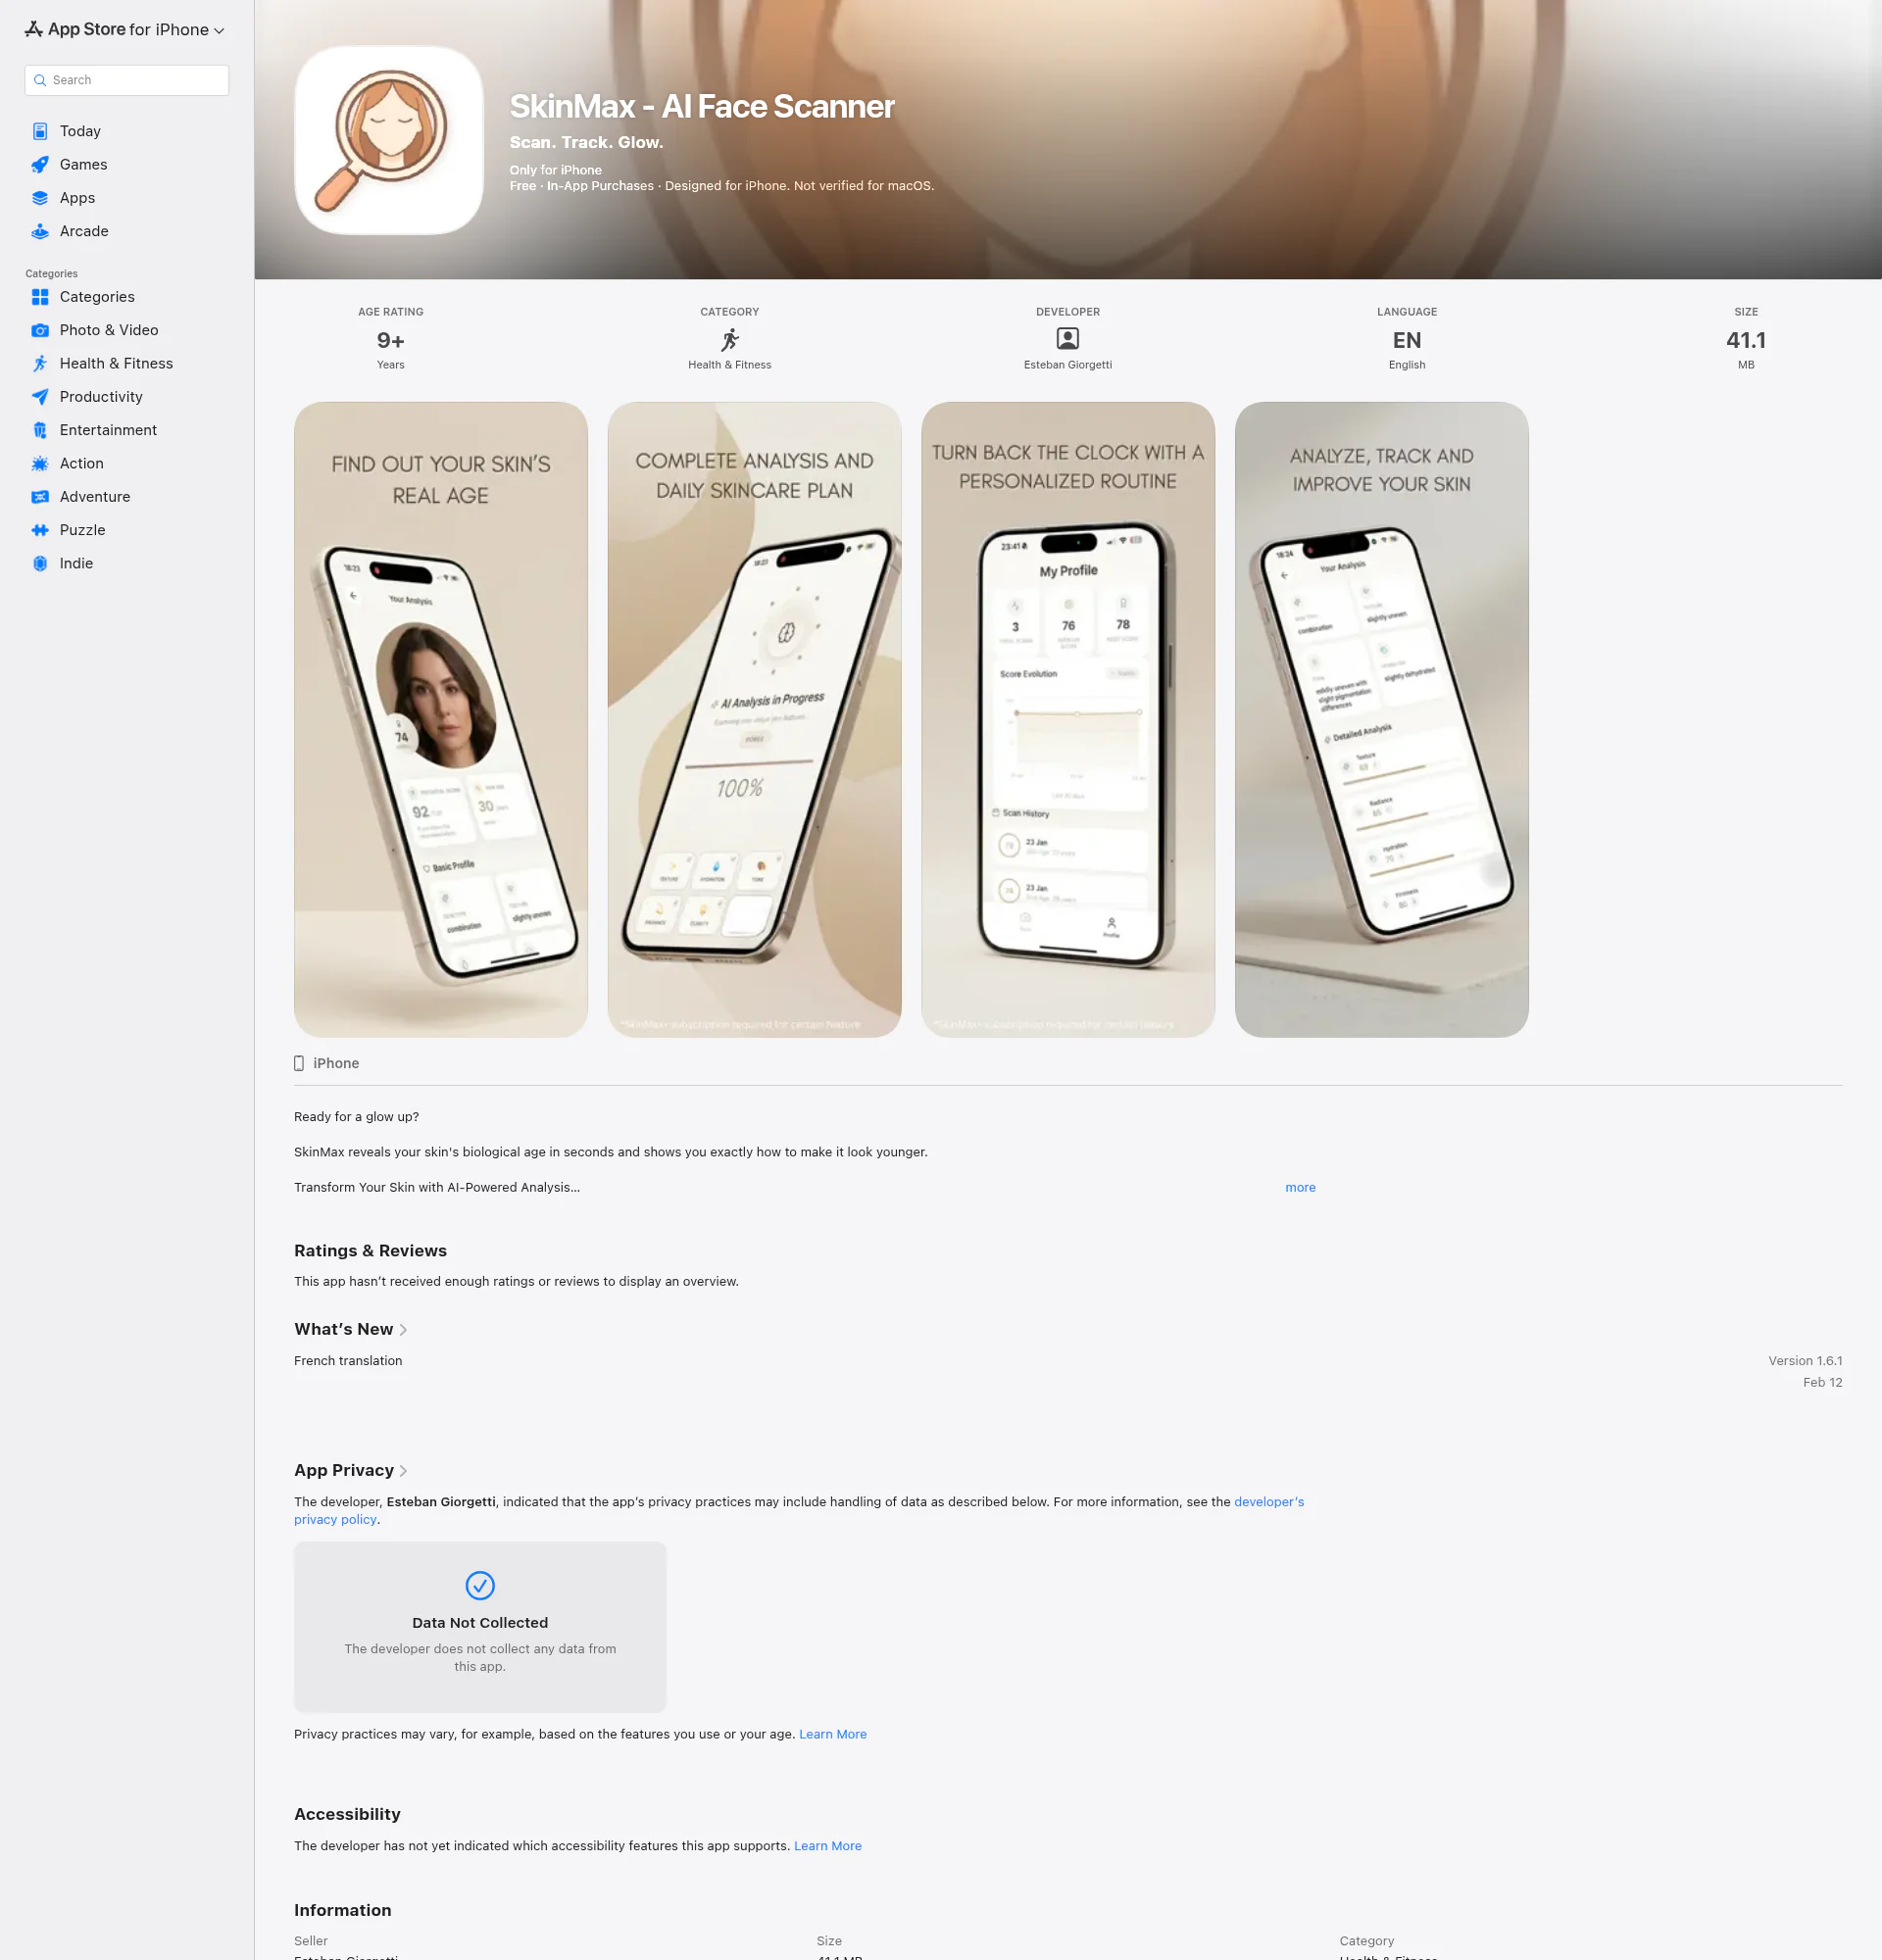The height and width of the screenshot is (1960, 1882).
Task: Open 'Analyze, track and improve' screenshot
Action: [1381, 719]
